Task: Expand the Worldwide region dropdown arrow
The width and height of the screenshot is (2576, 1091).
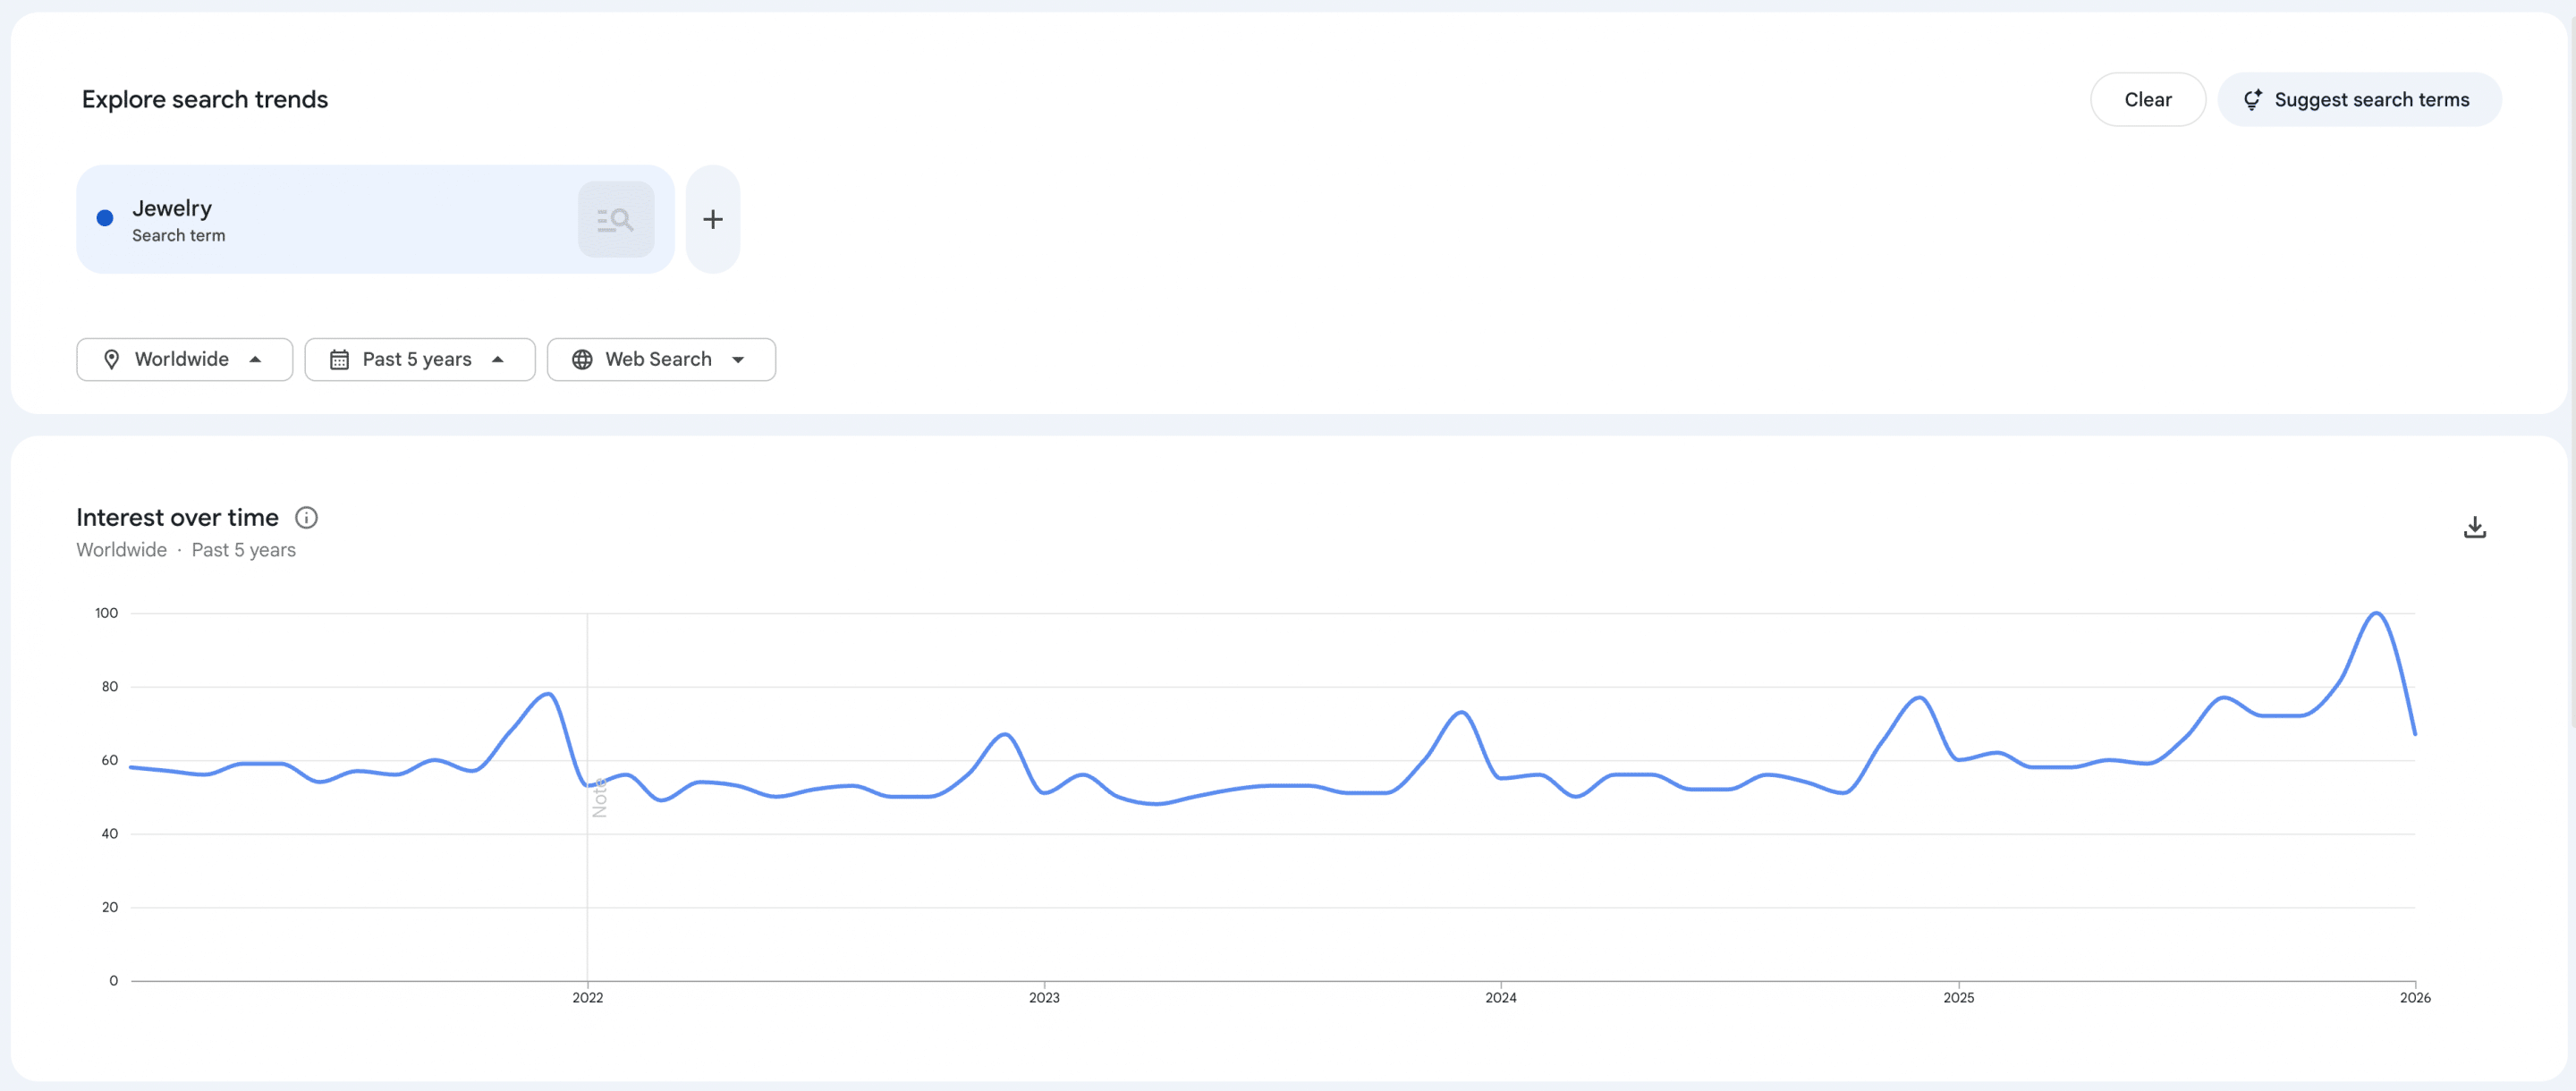Action: pos(255,359)
